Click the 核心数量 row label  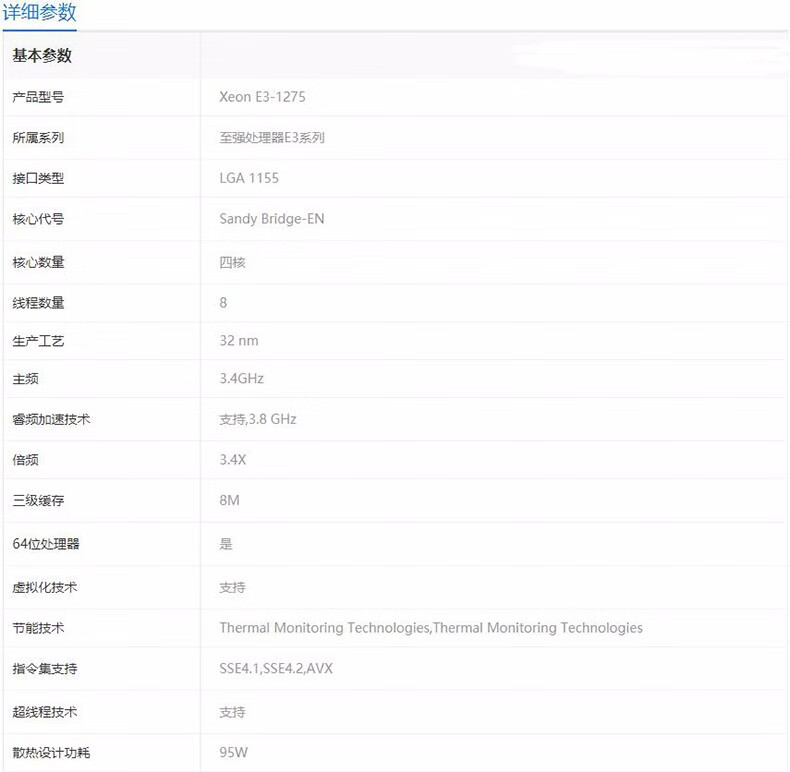38,262
